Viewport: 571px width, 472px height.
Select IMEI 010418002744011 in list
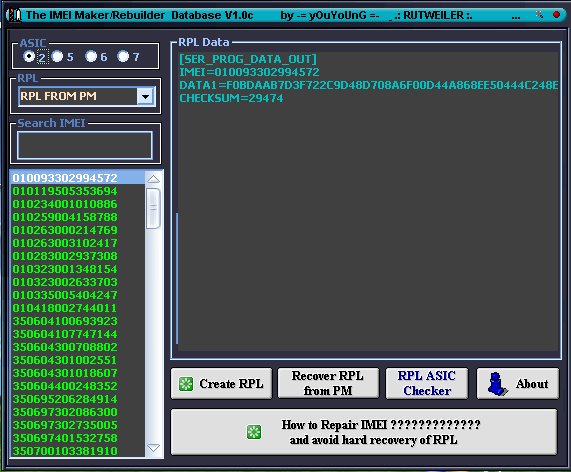(78, 308)
